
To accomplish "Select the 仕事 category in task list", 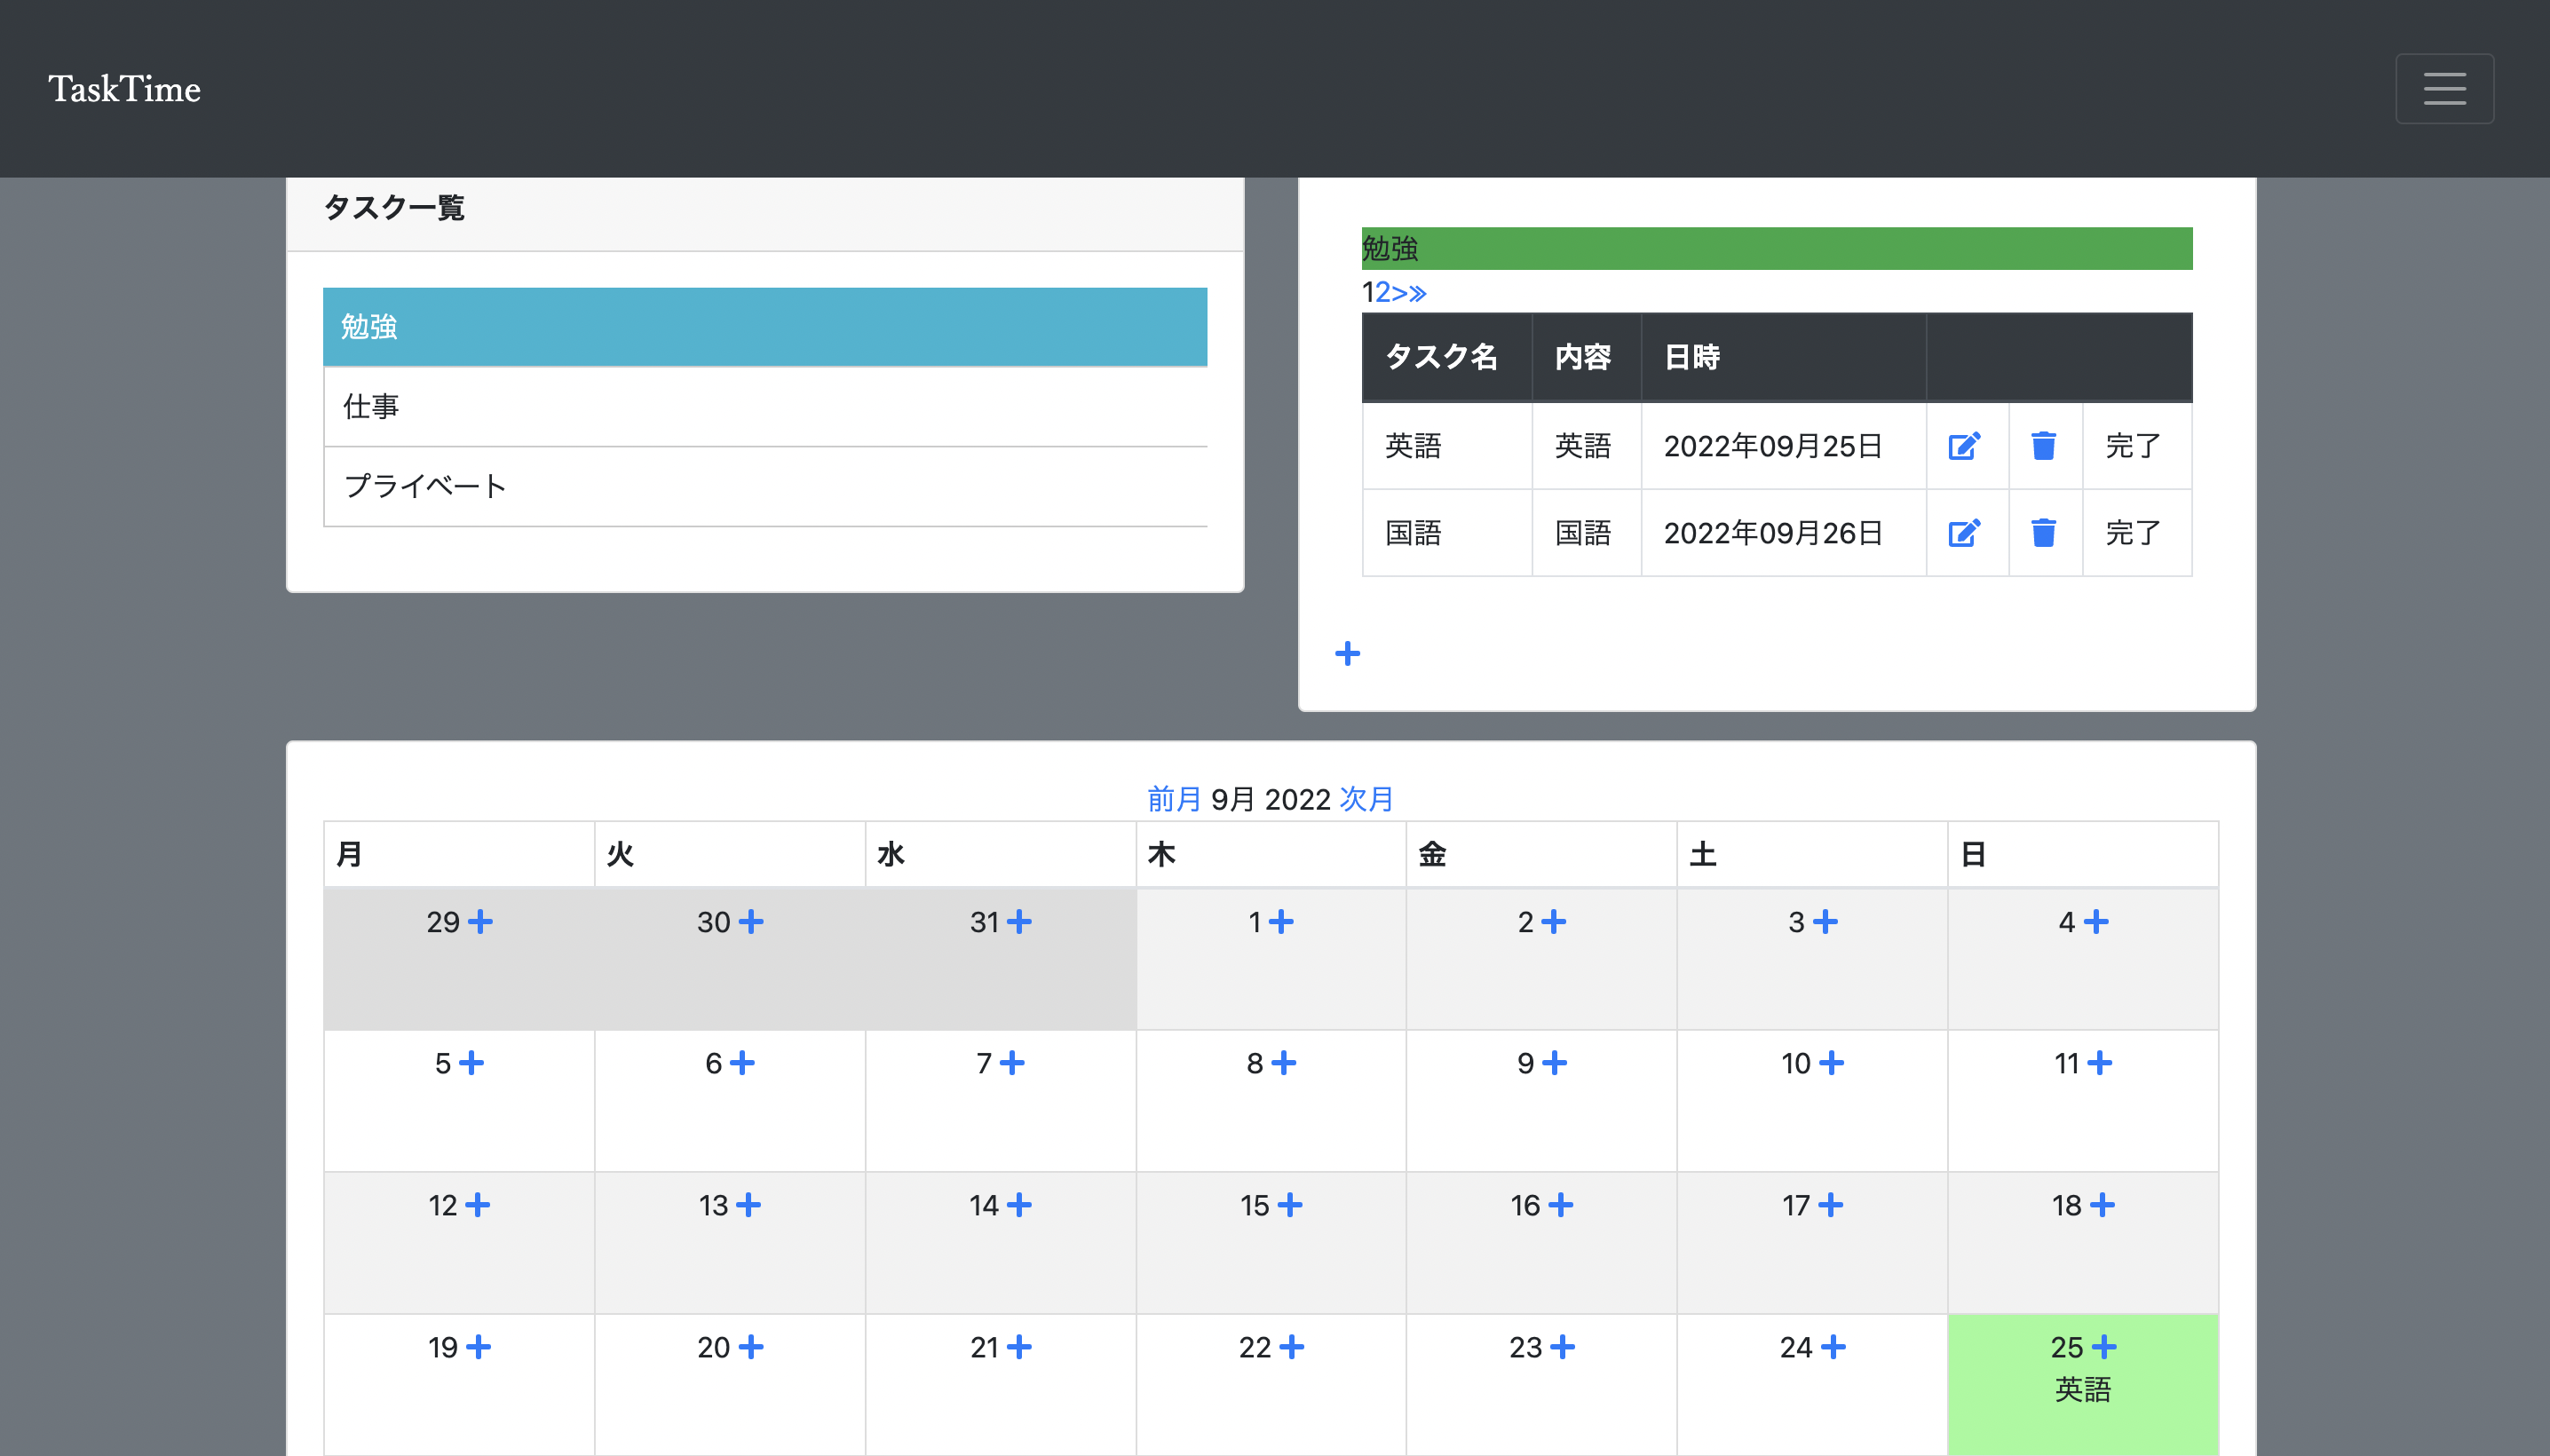I will [765, 406].
